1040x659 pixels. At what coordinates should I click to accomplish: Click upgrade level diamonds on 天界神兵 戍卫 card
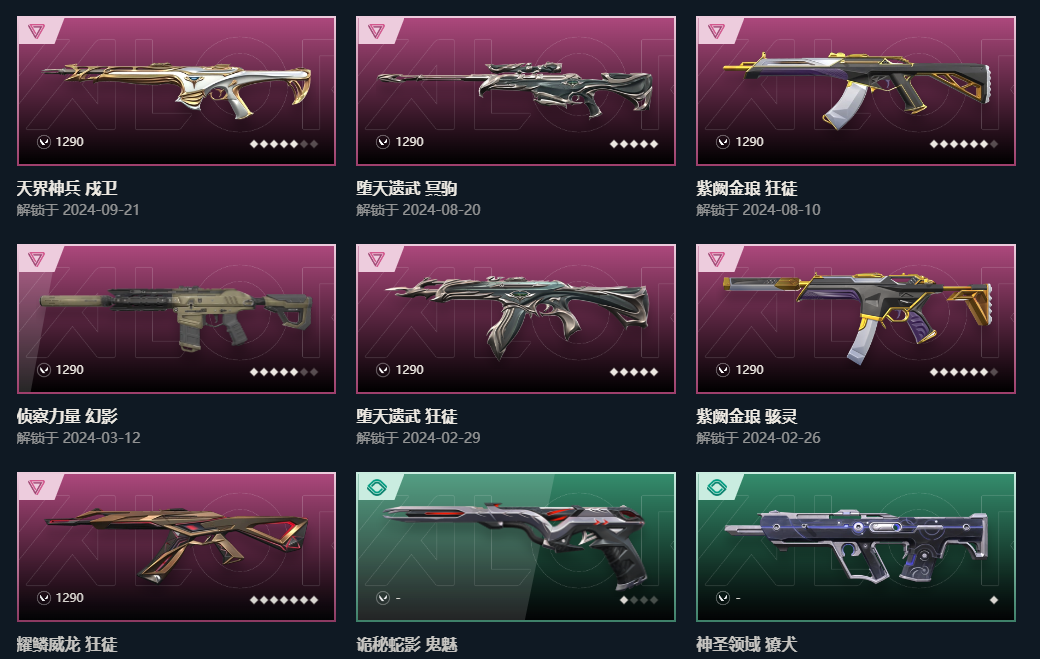[284, 144]
